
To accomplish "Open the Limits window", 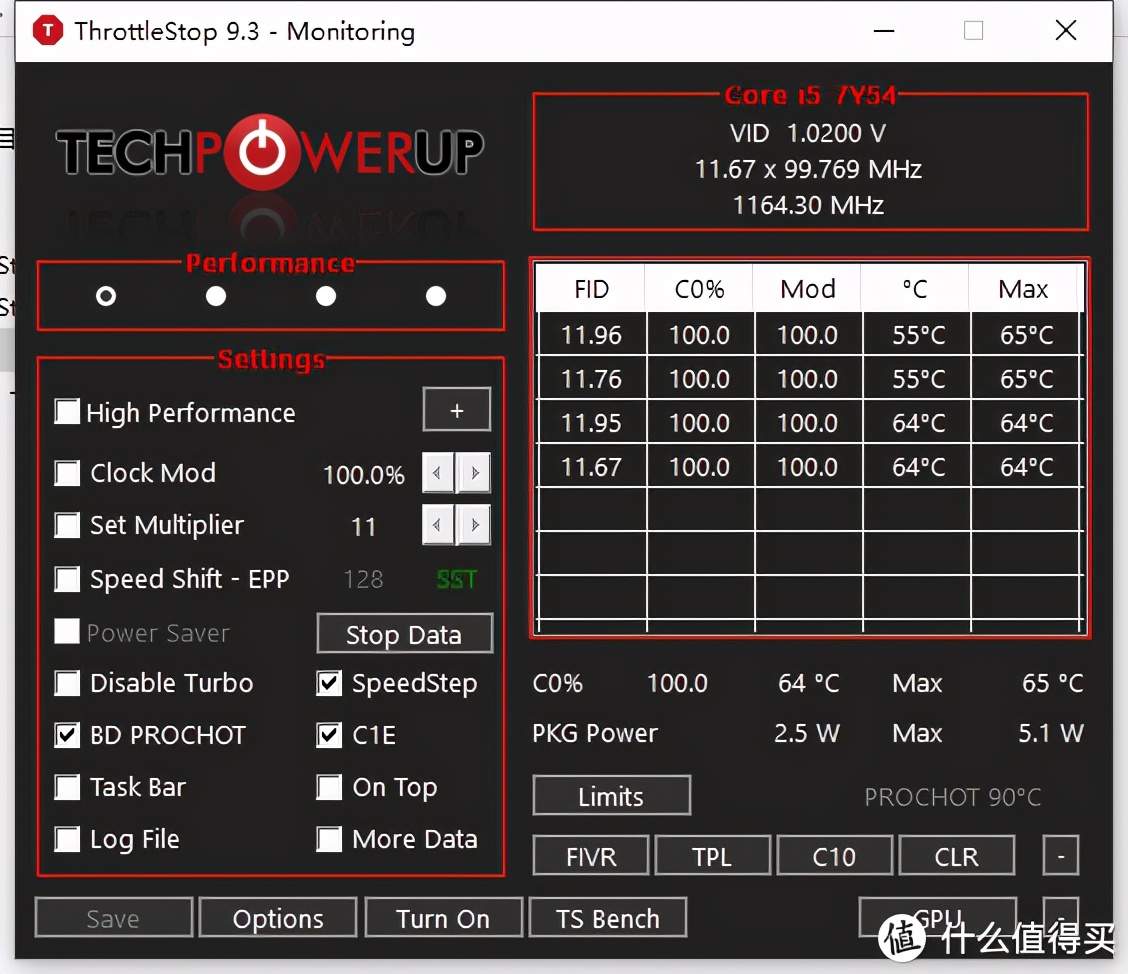I will coord(611,796).
